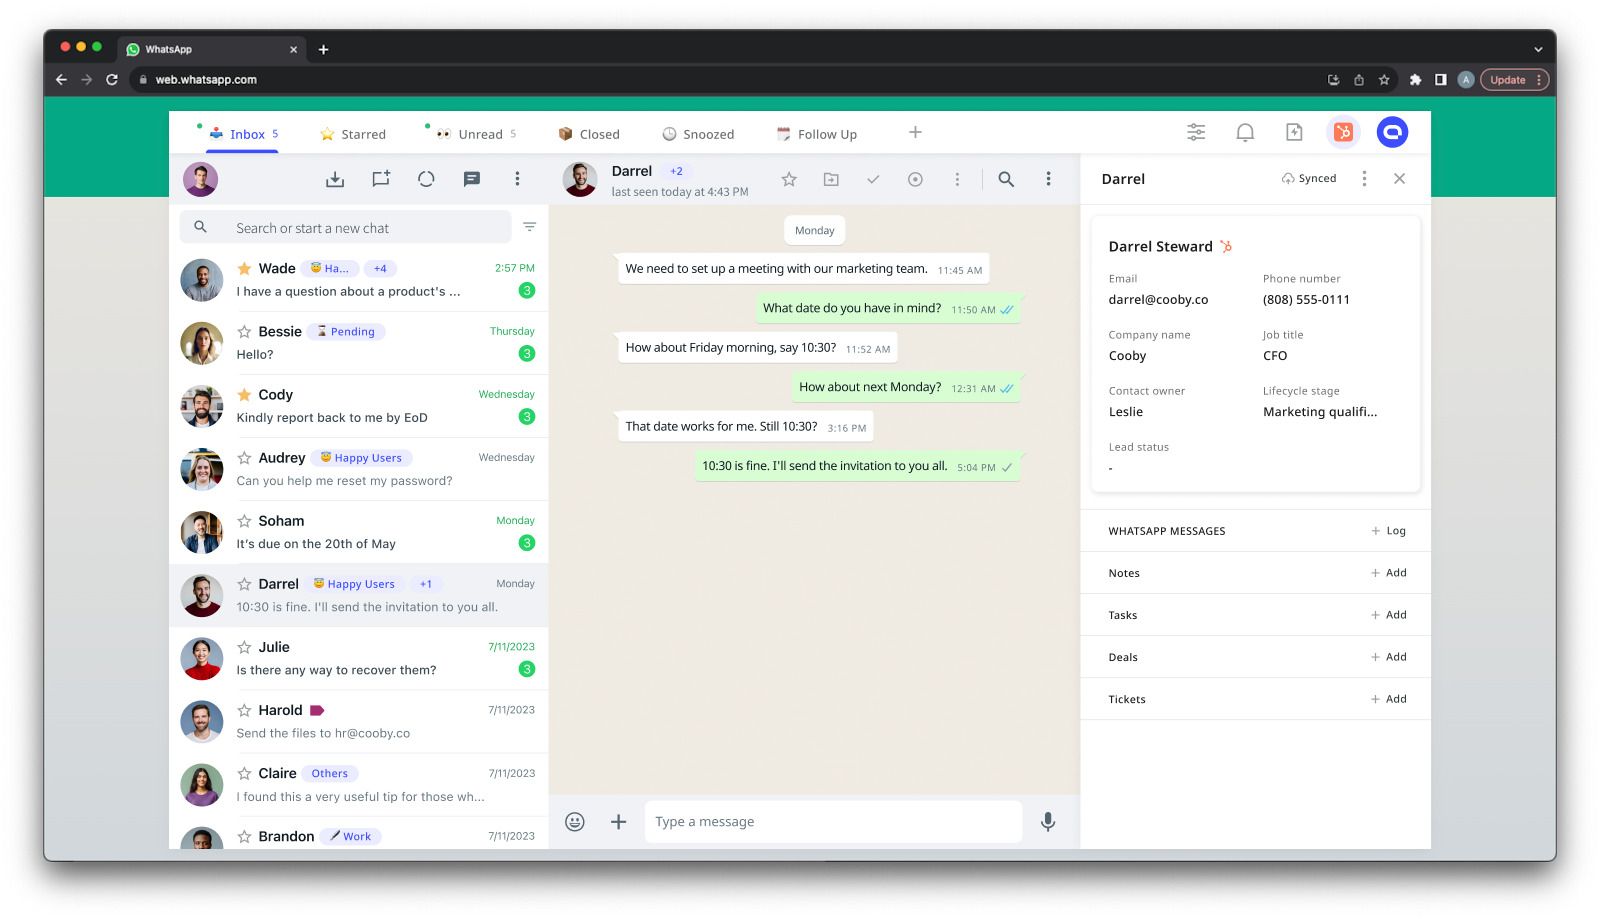1600x919 pixels.
Task: Open the HubSpot integration icon
Action: click(x=1343, y=132)
